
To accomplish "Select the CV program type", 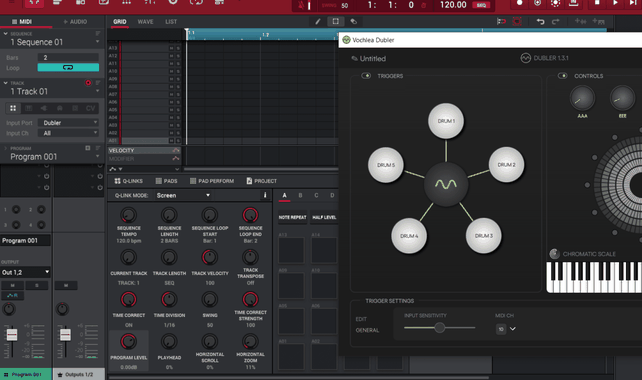I will pyautogui.click(x=90, y=108).
